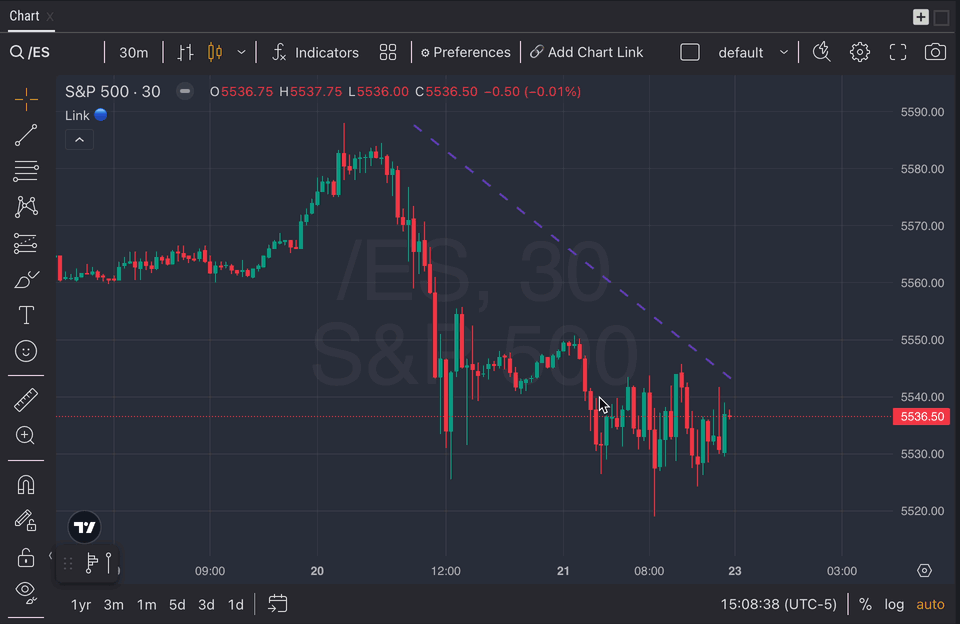Image resolution: width=960 pixels, height=624 pixels.
Task: Select the brush drawing tool
Action: pos(26,280)
